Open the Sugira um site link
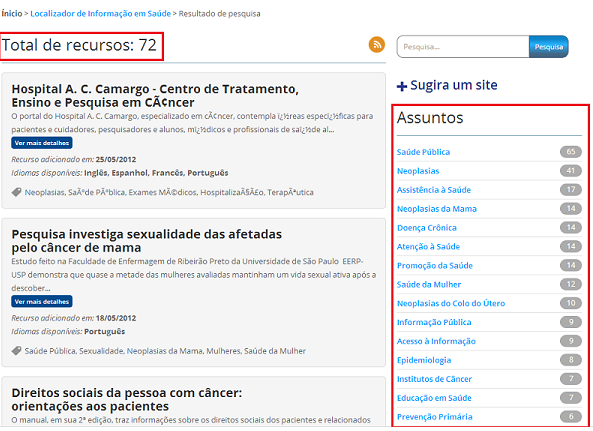Image resolution: width=593 pixels, height=431 pixels. tap(454, 85)
